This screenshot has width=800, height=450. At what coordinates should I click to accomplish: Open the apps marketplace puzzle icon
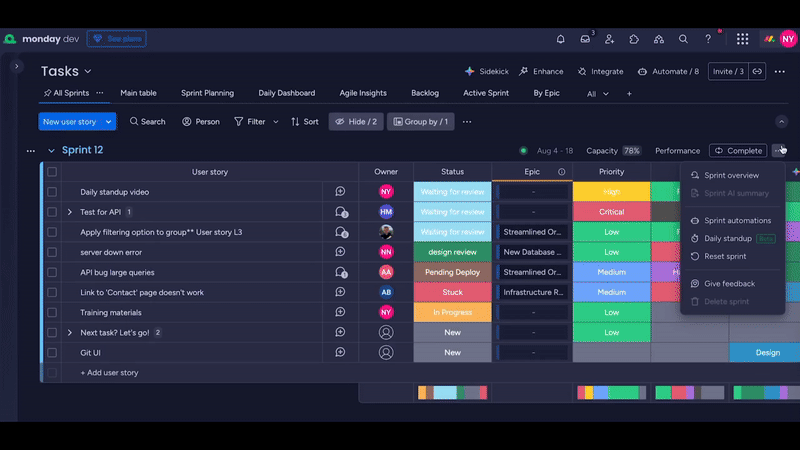coord(634,39)
